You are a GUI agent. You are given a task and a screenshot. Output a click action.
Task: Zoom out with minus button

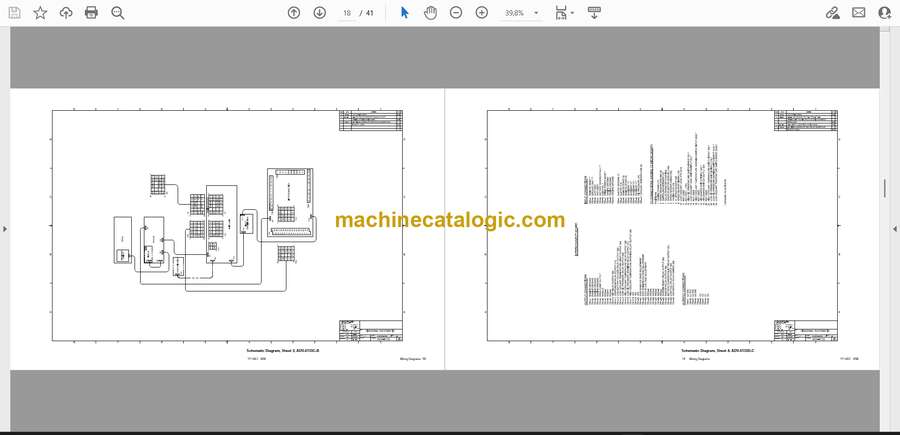[x=456, y=13]
